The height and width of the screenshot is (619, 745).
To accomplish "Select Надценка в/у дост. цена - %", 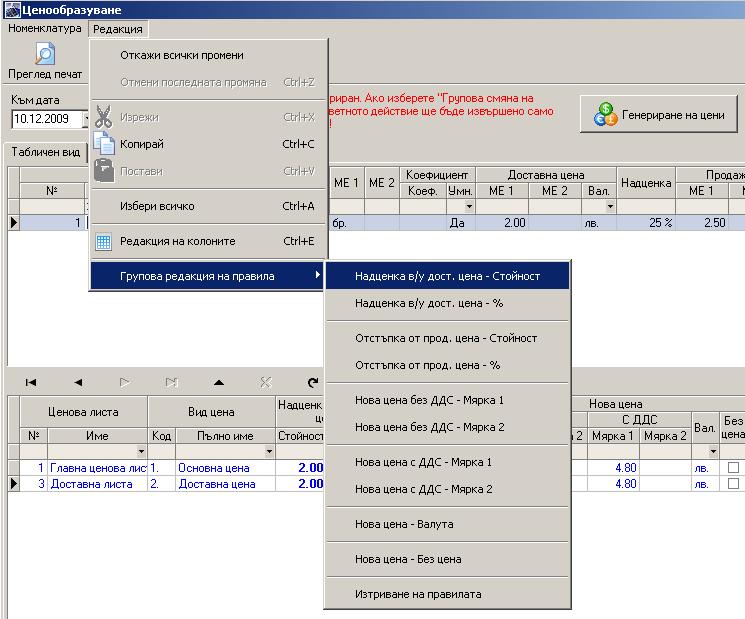I will [448, 303].
